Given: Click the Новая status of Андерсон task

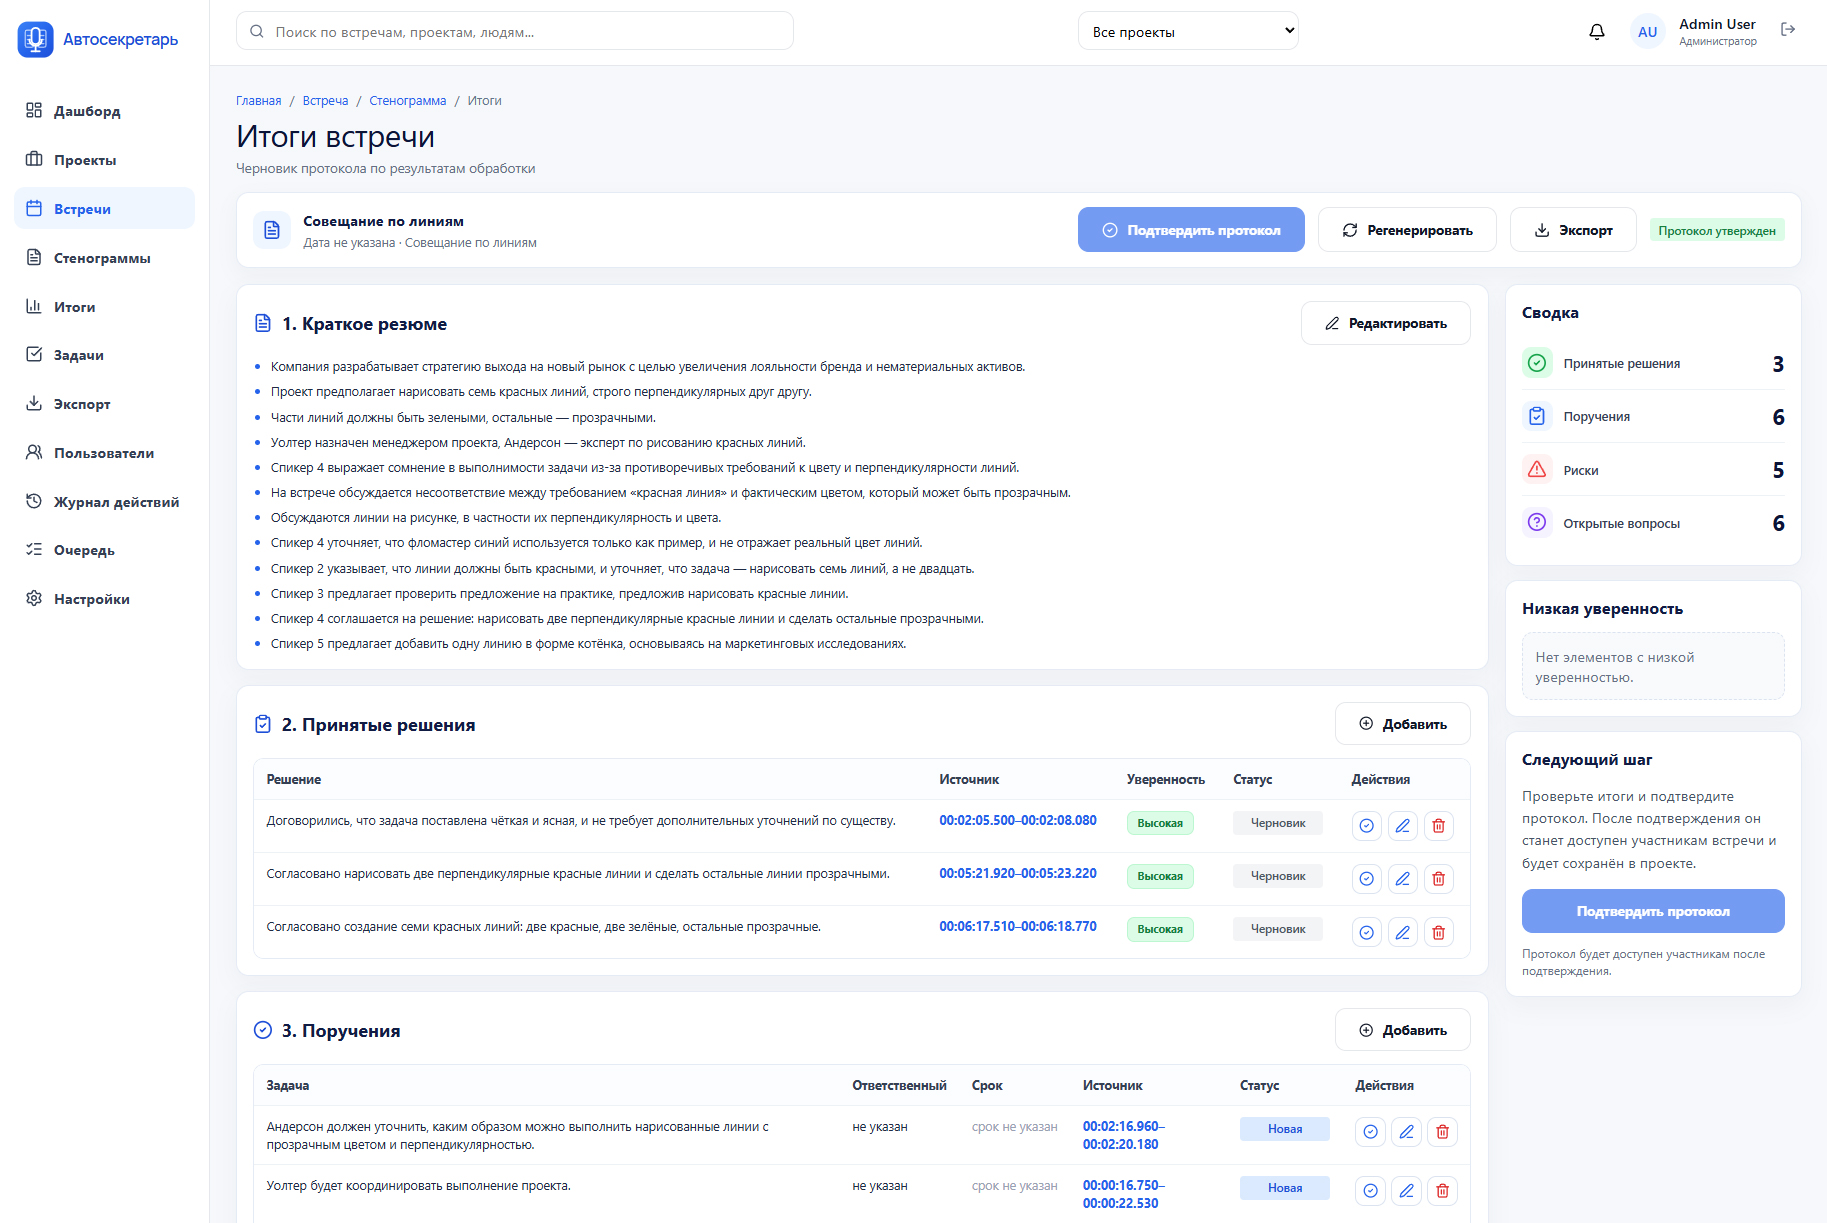Looking at the screenshot, I should (x=1285, y=1129).
